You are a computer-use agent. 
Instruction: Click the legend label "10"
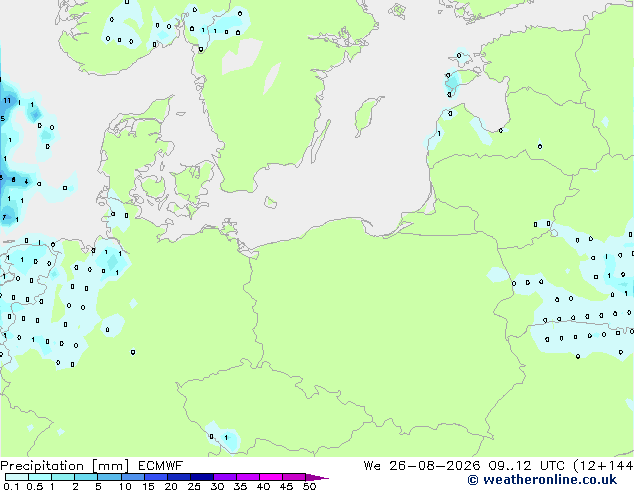tap(125, 486)
